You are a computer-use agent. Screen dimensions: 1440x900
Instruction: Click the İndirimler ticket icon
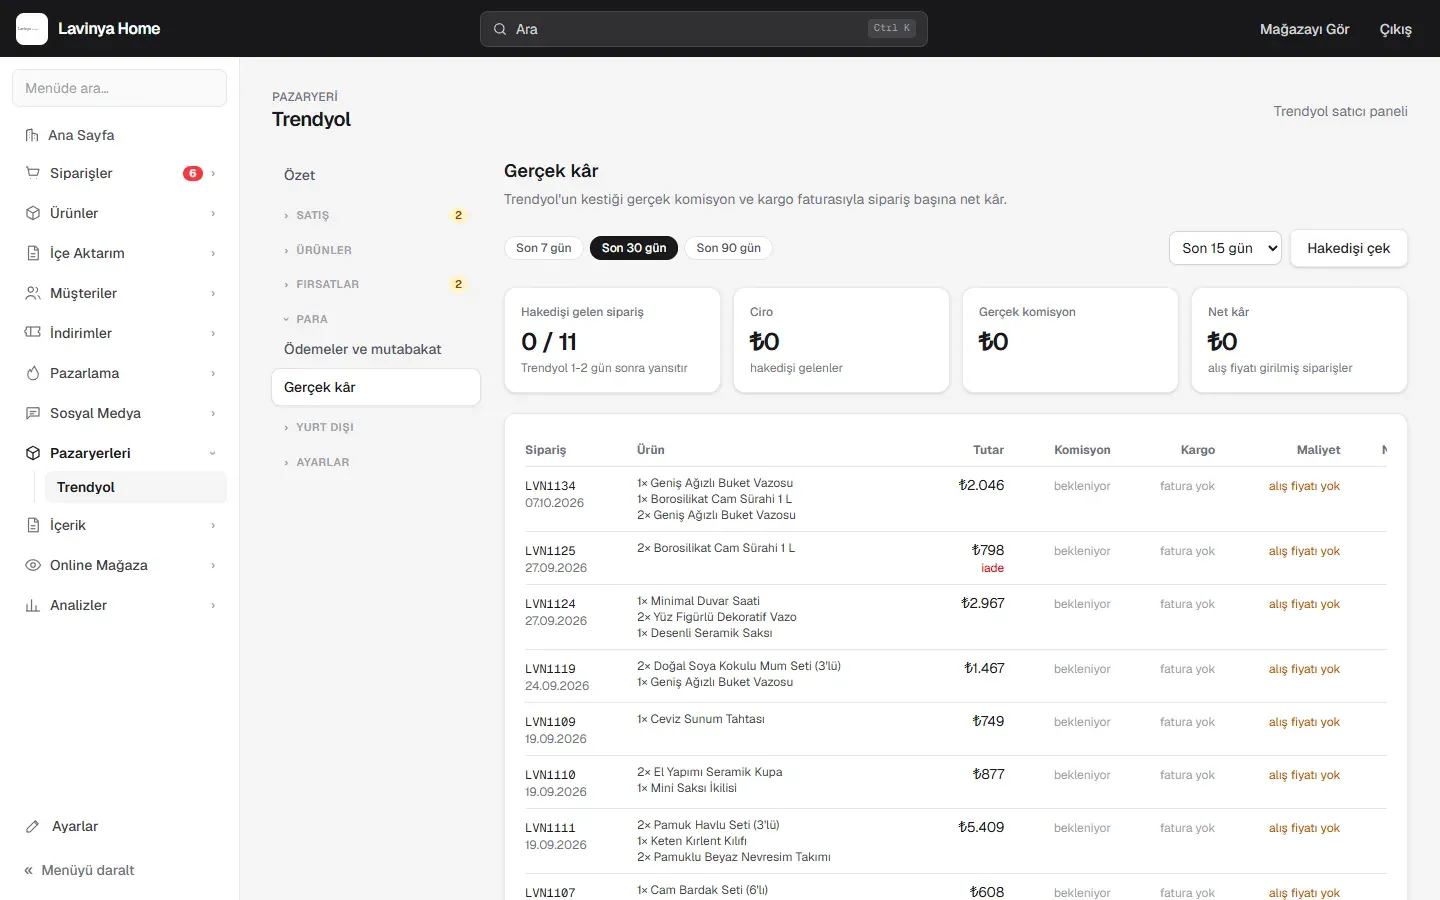[x=32, y=333]
